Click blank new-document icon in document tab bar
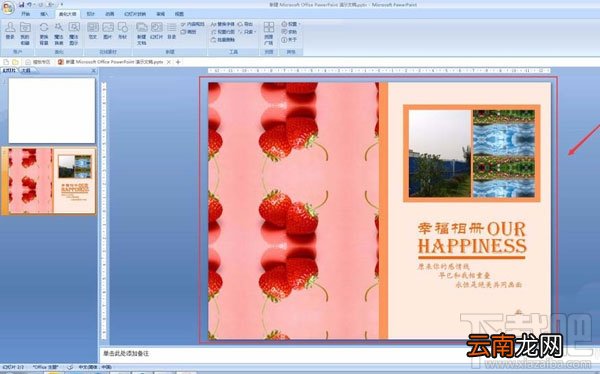Image resolution: width=600 pixels, height=374 pixels. coord(6,62)
